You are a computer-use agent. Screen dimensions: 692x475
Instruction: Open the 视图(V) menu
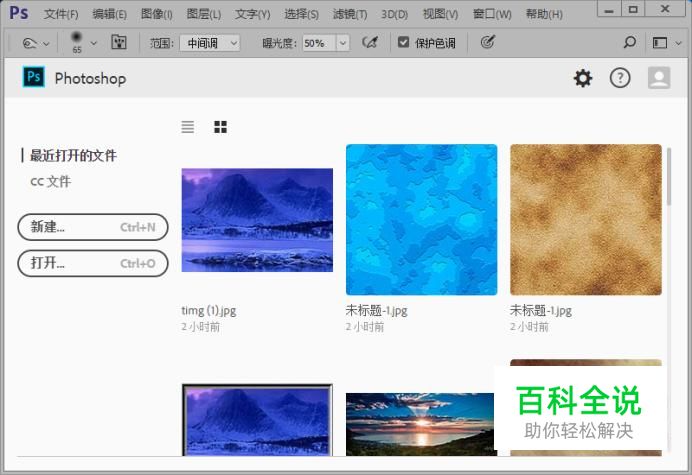[x=440, y=14]
